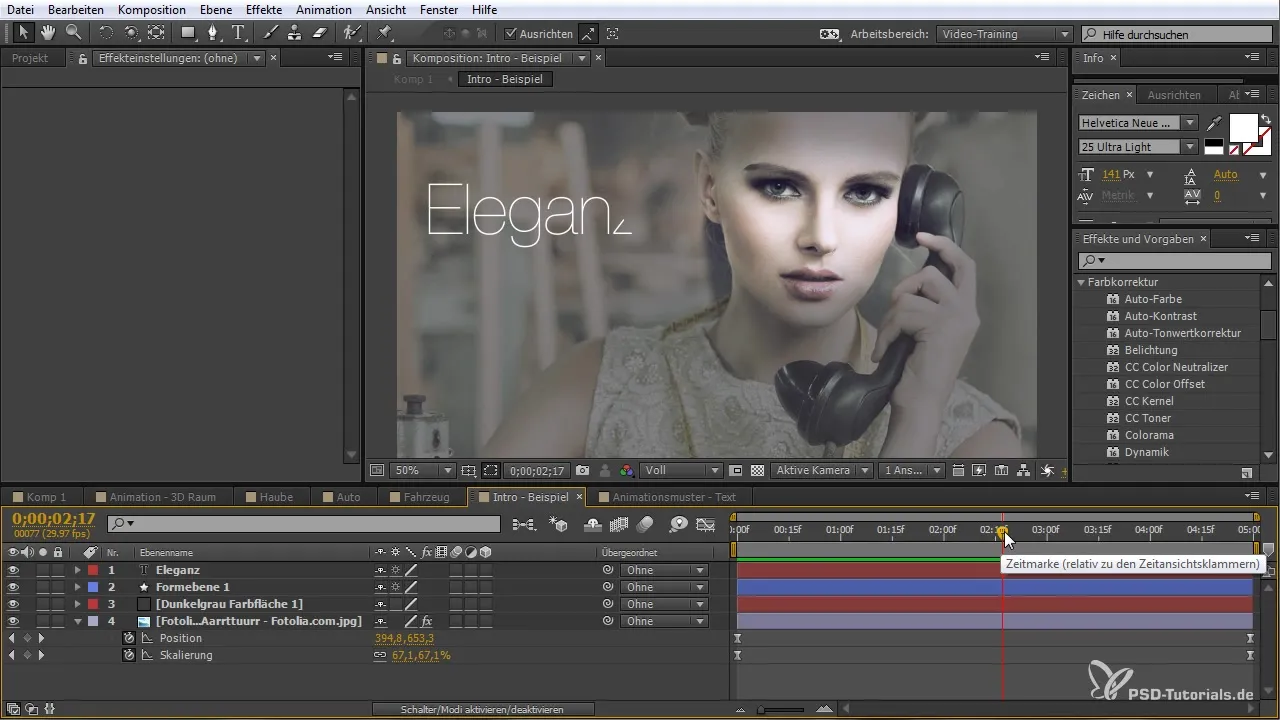
Task: Enable motion blur for timeline layers
Action: click(x=645, y=524)
